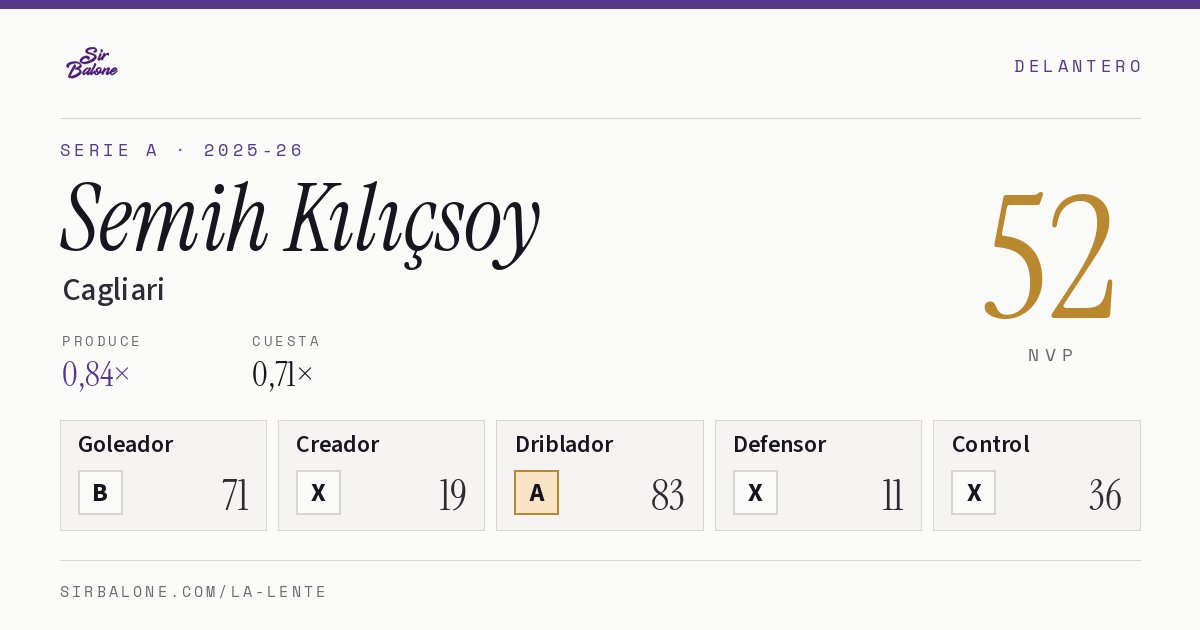1200x630 pixels.
Task: Click the X grade badge under Control
Action: (x=973, y=493)
